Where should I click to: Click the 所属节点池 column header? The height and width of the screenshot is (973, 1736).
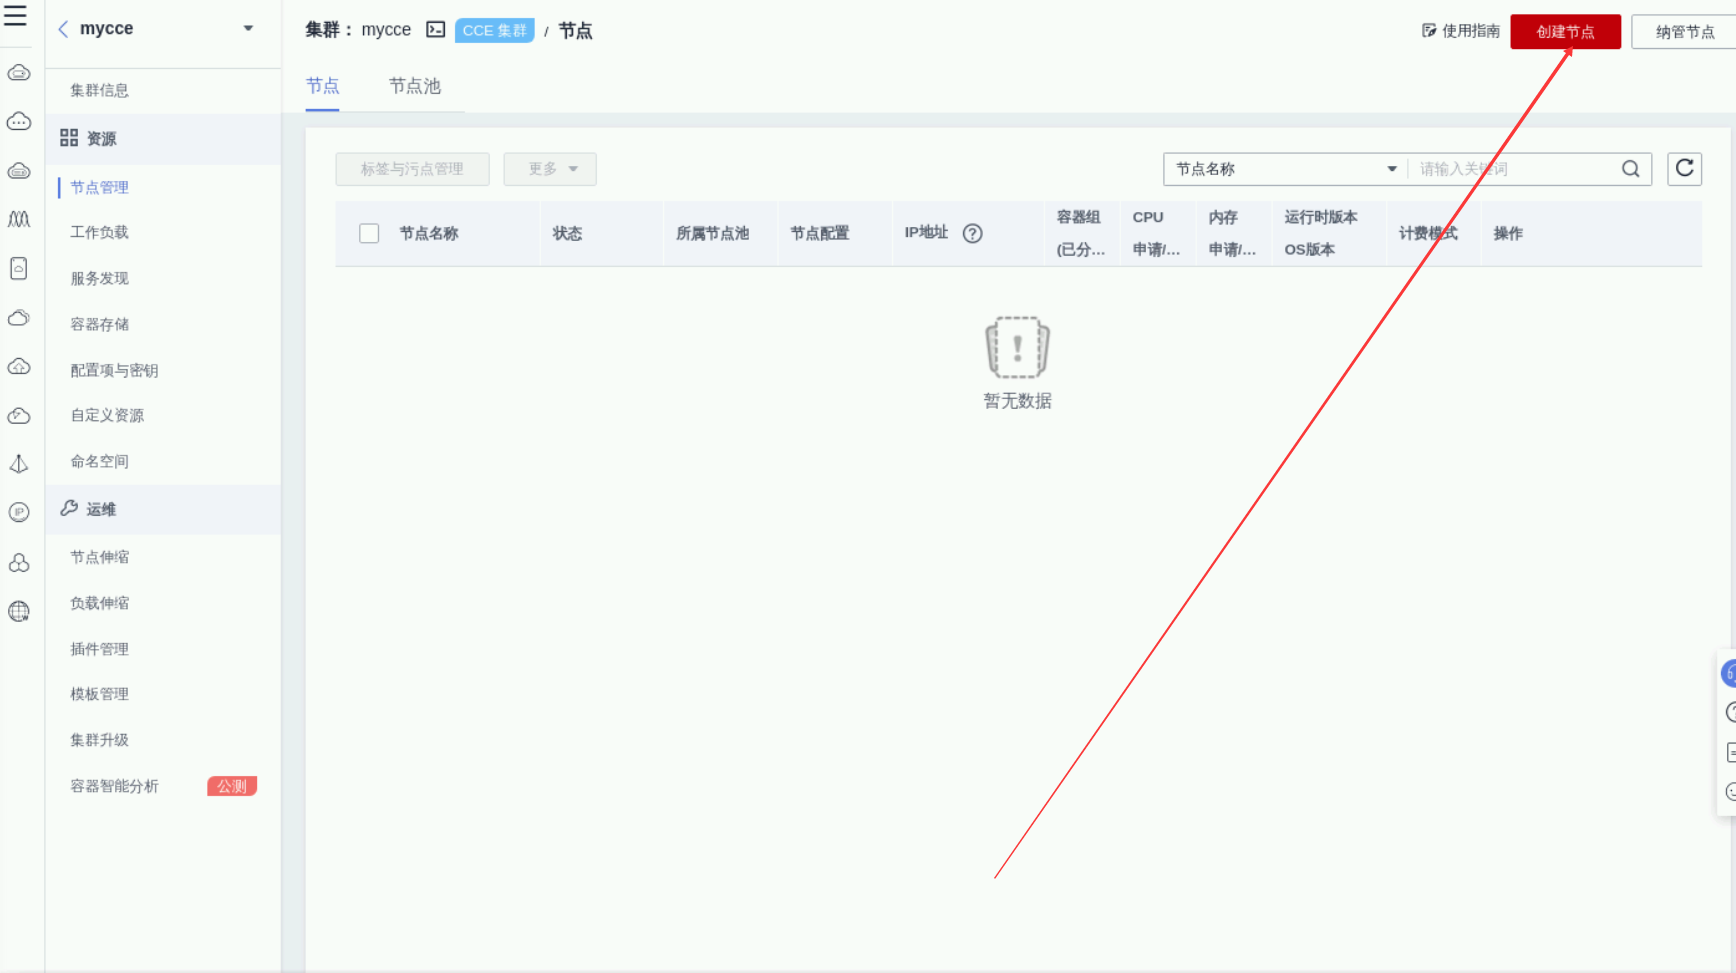click(712, 233)
